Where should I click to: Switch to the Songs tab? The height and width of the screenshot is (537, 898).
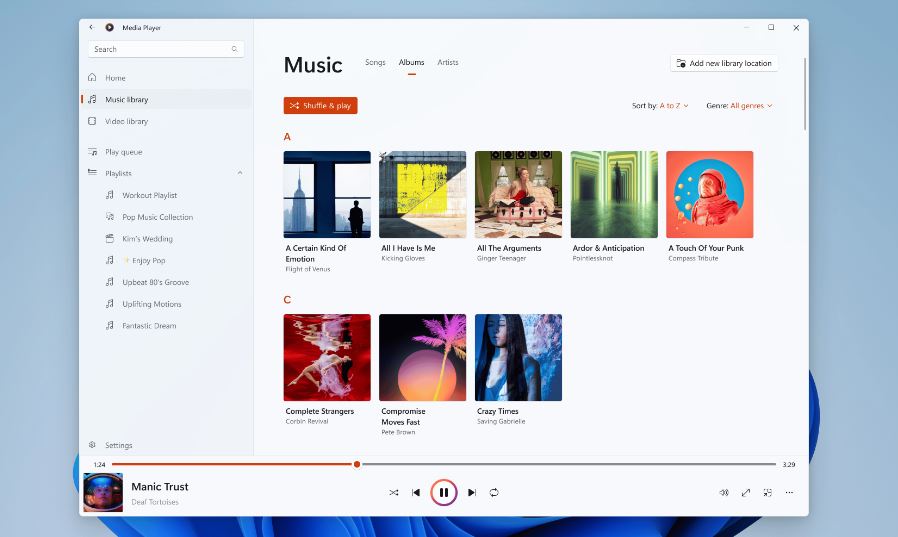coord(375,62)
